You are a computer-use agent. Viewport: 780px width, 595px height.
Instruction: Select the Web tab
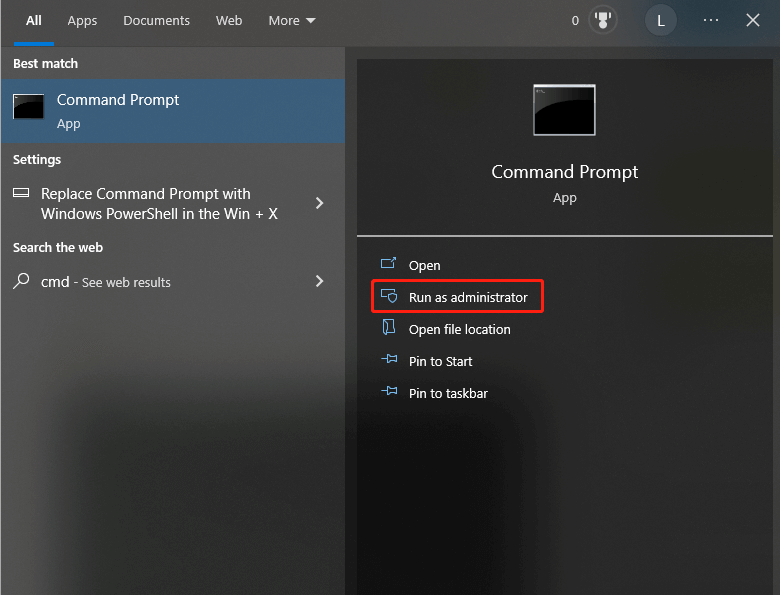pyautogui.click(x=229, y=21)
